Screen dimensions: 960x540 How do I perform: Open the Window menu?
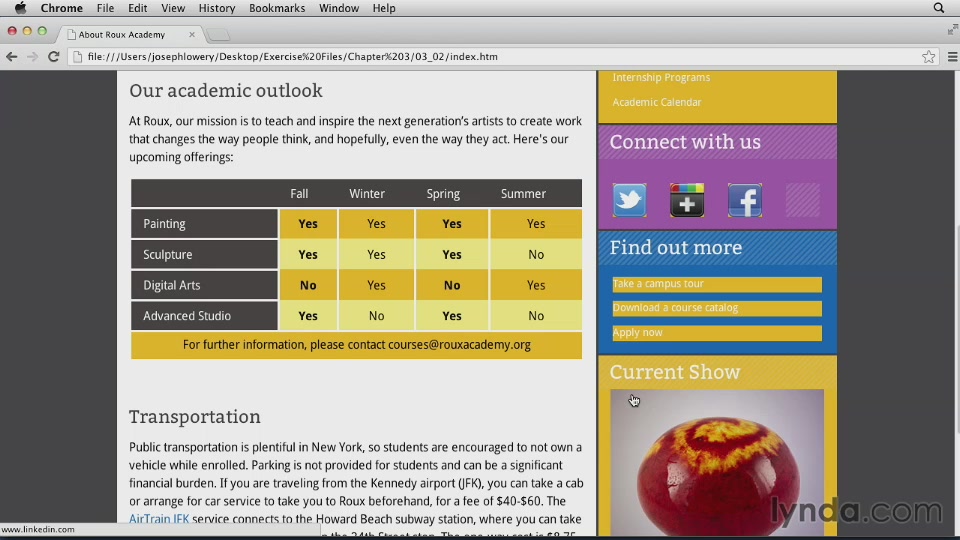[339, 8]
